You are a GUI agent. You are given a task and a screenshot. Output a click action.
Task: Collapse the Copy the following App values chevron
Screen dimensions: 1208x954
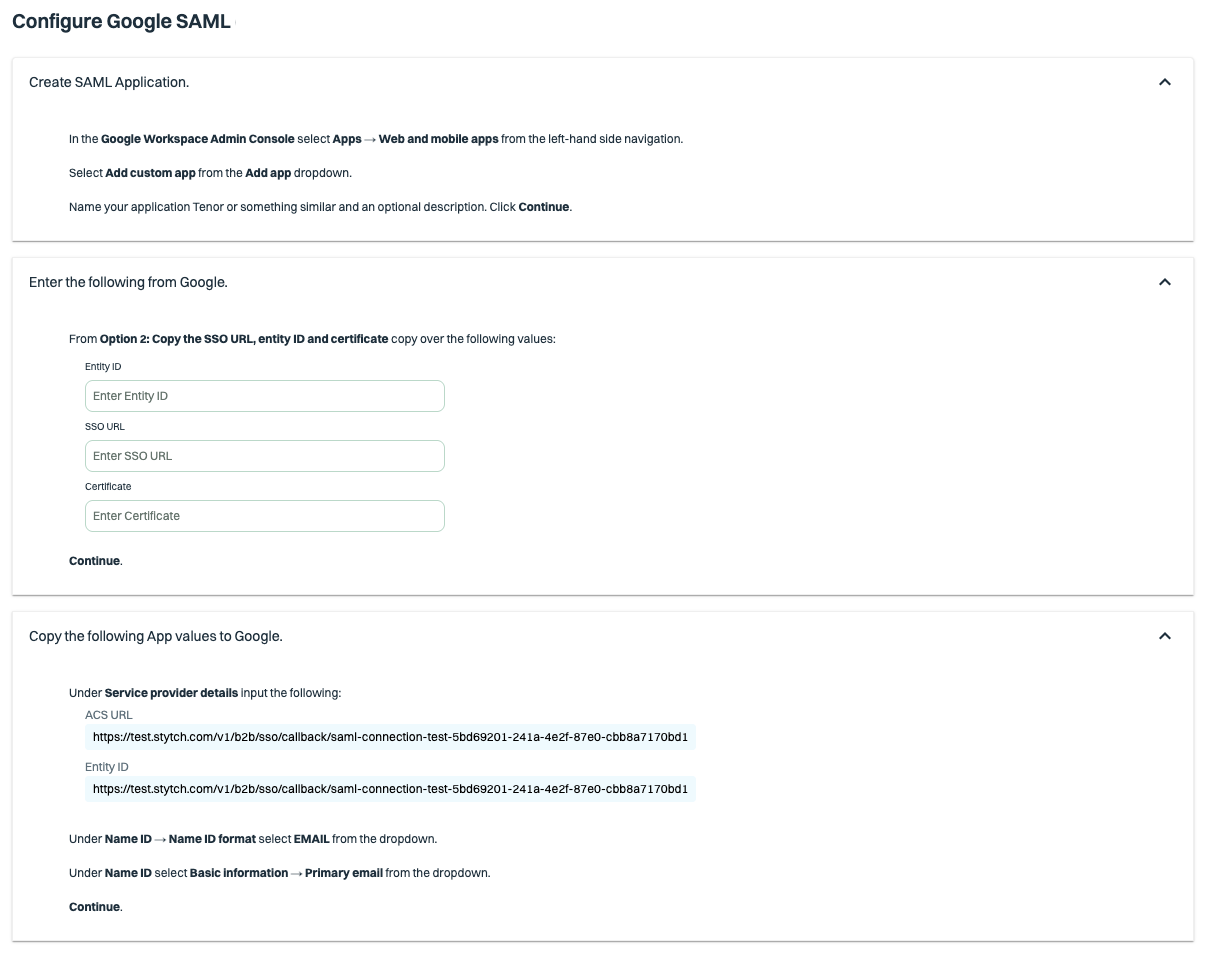click(x=1164, y=636)
